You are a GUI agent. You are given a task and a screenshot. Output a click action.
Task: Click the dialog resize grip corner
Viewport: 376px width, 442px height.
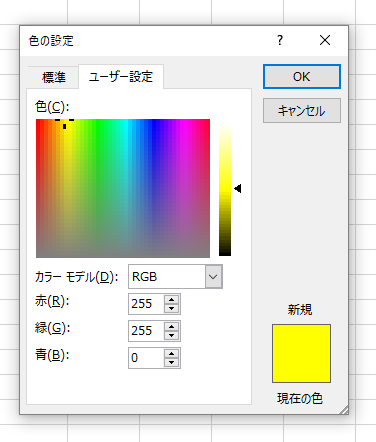(344, 410)
